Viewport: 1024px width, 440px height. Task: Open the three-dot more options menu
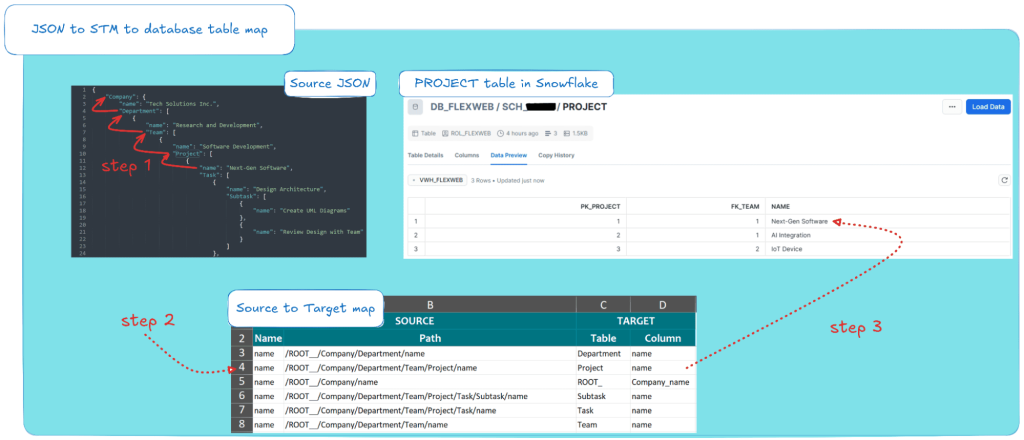(952, 107)
